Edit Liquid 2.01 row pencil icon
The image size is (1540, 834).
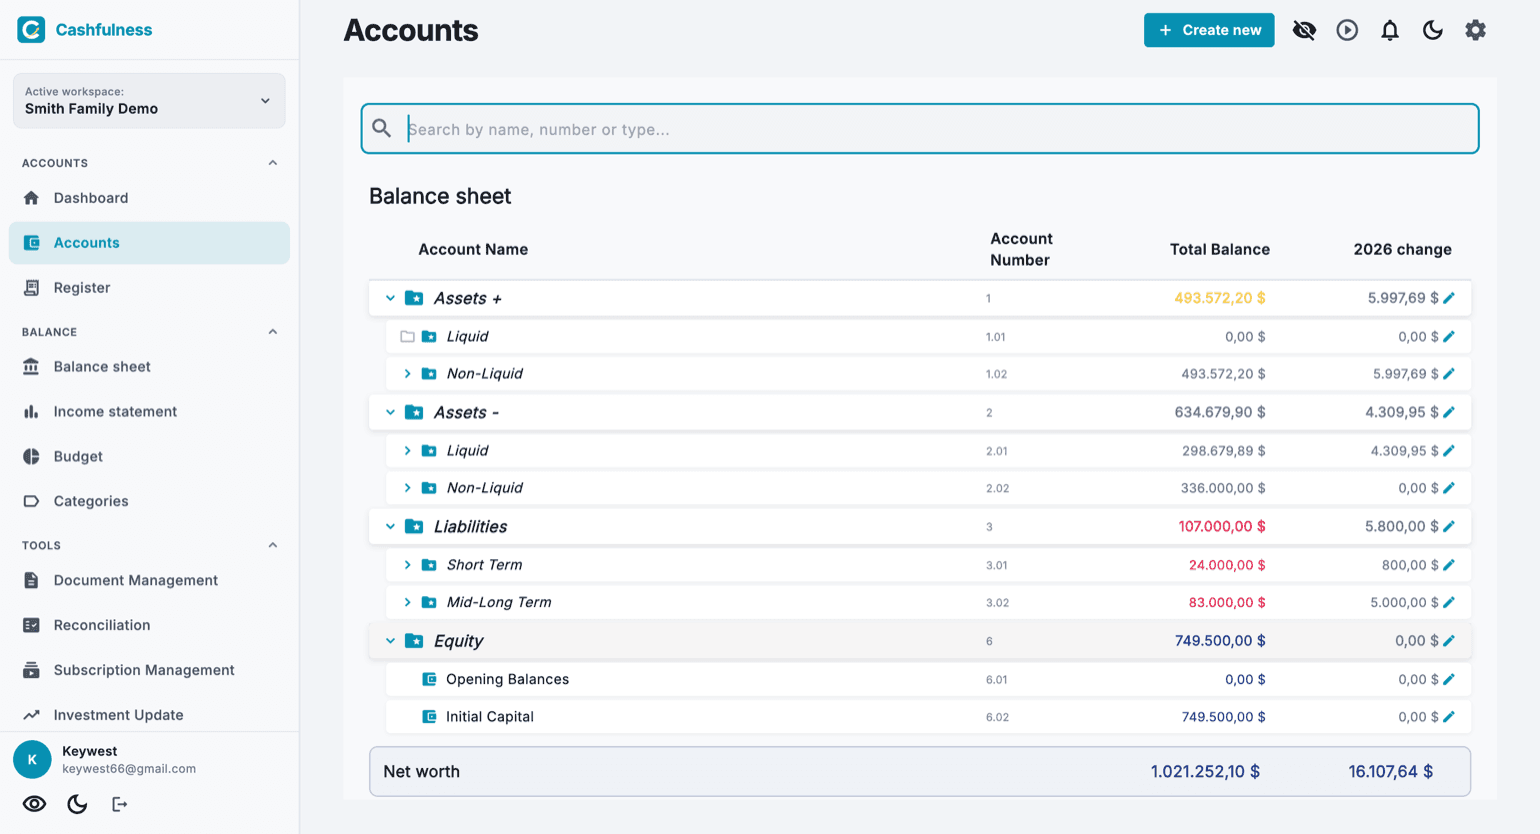pyautogui.click(x=1449, y=451)
